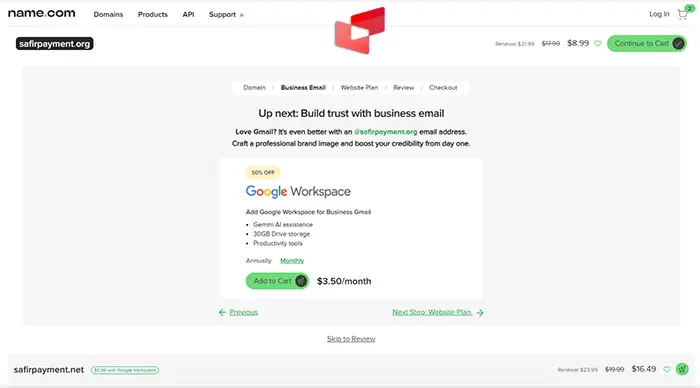
Task: Jump to the Checkout step
Action: click(x=443, y=88)
